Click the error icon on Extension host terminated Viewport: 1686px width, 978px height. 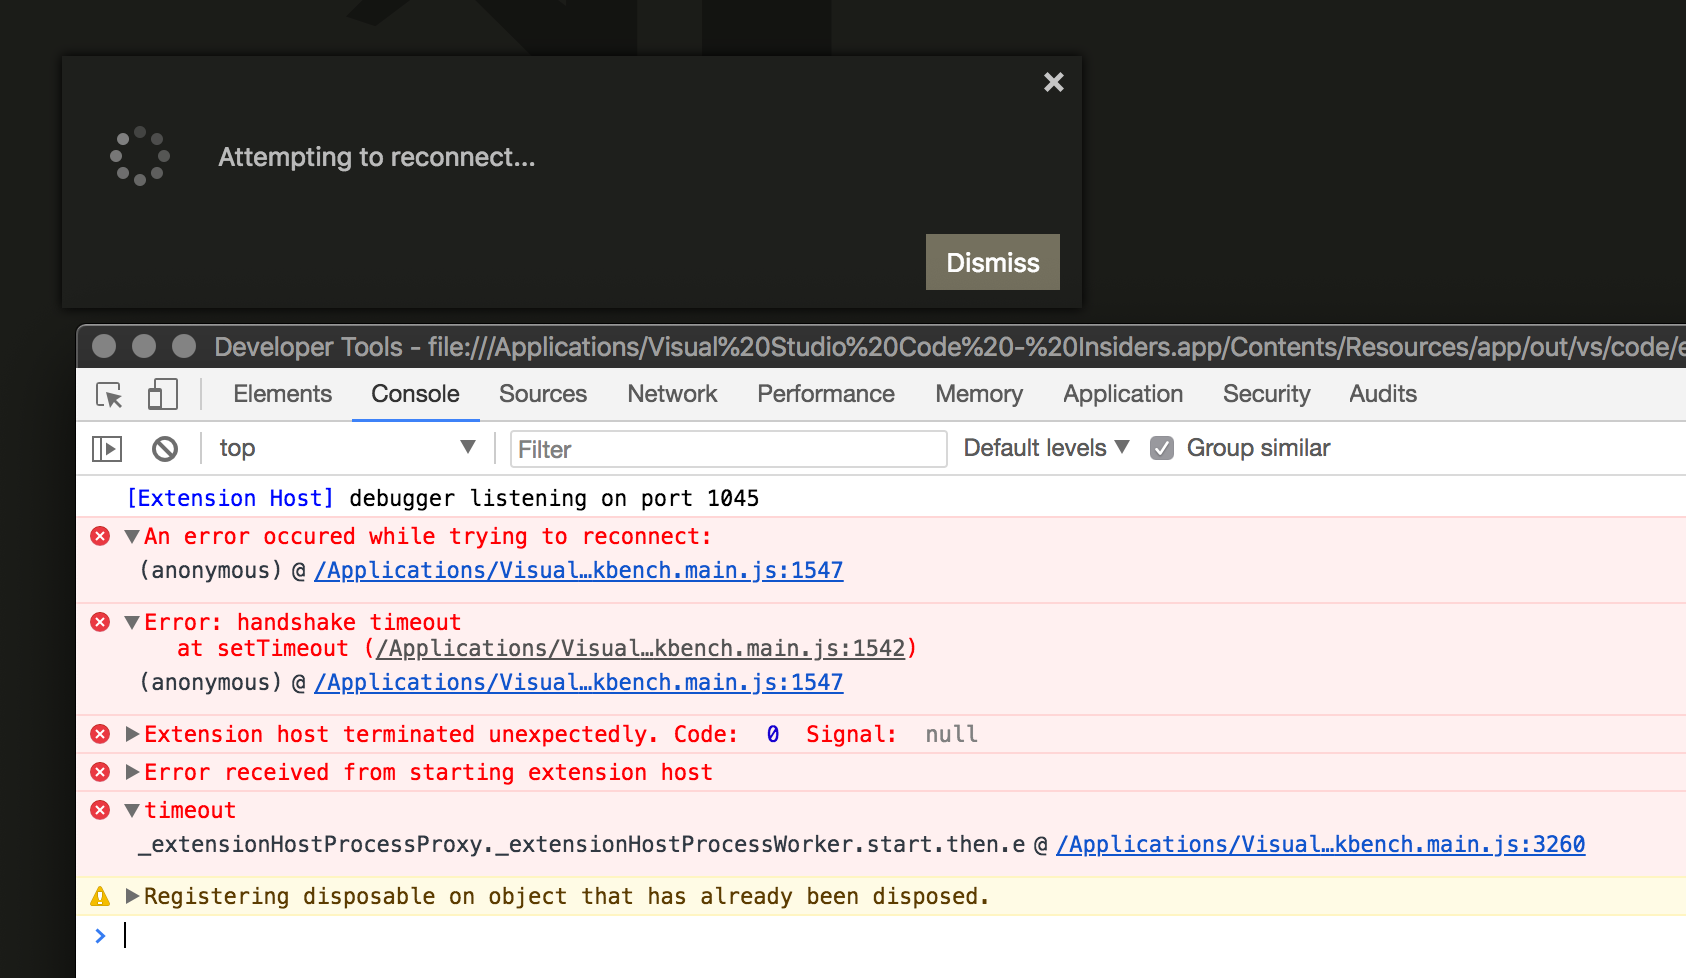tap(99, 733)
